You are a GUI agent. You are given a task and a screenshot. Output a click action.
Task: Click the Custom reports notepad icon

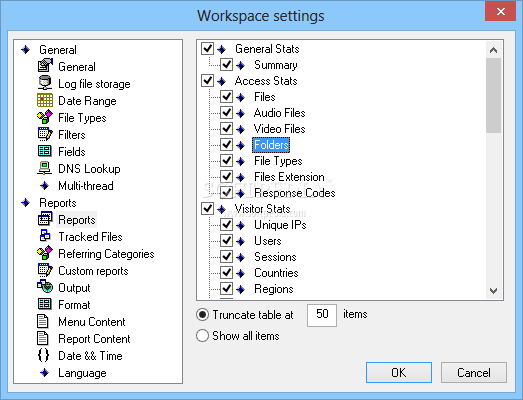coord(45,270)
